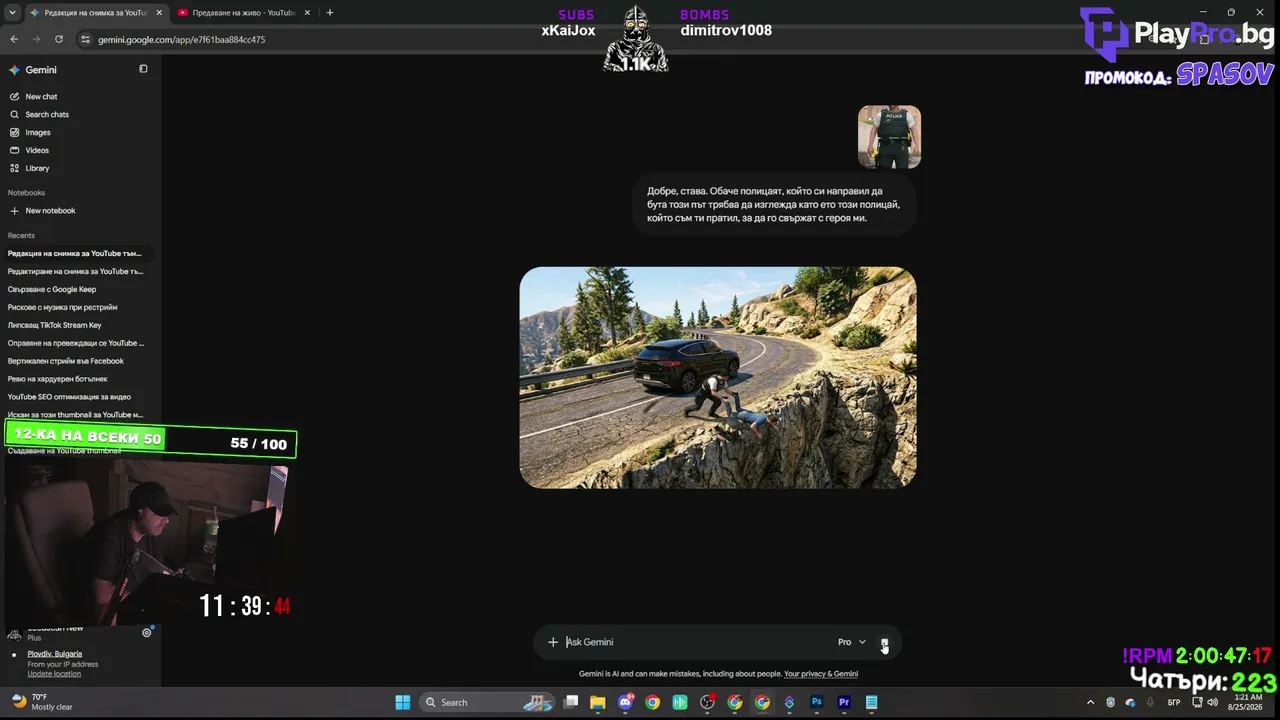Open the browser tab search dropdown
This screenshot has width=1280, height=720.
point(12,13)
